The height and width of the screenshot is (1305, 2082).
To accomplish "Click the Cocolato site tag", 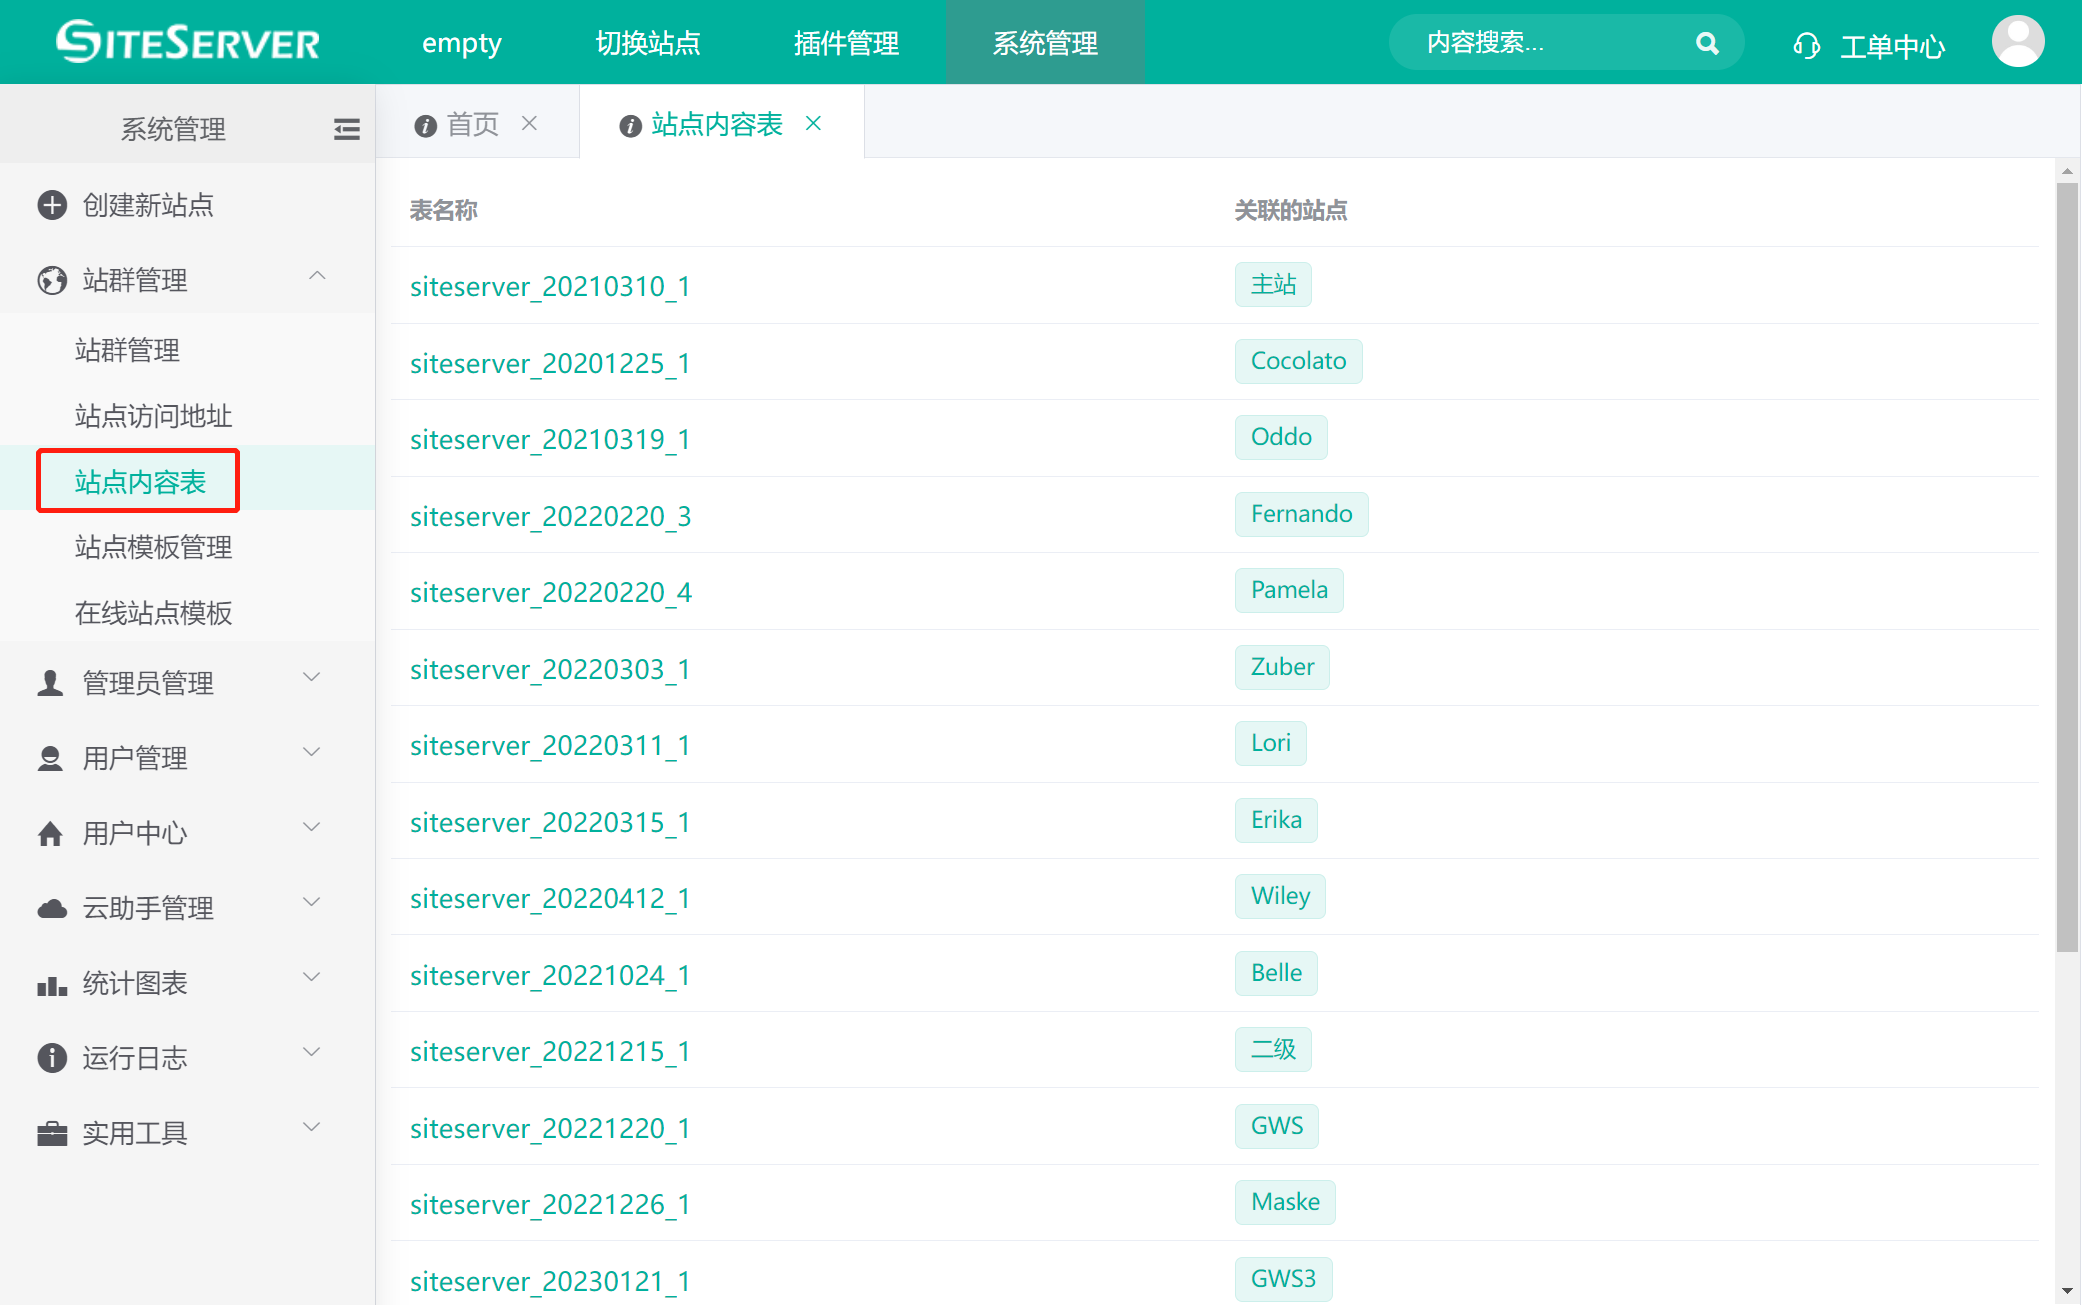I will point(1298,361).
